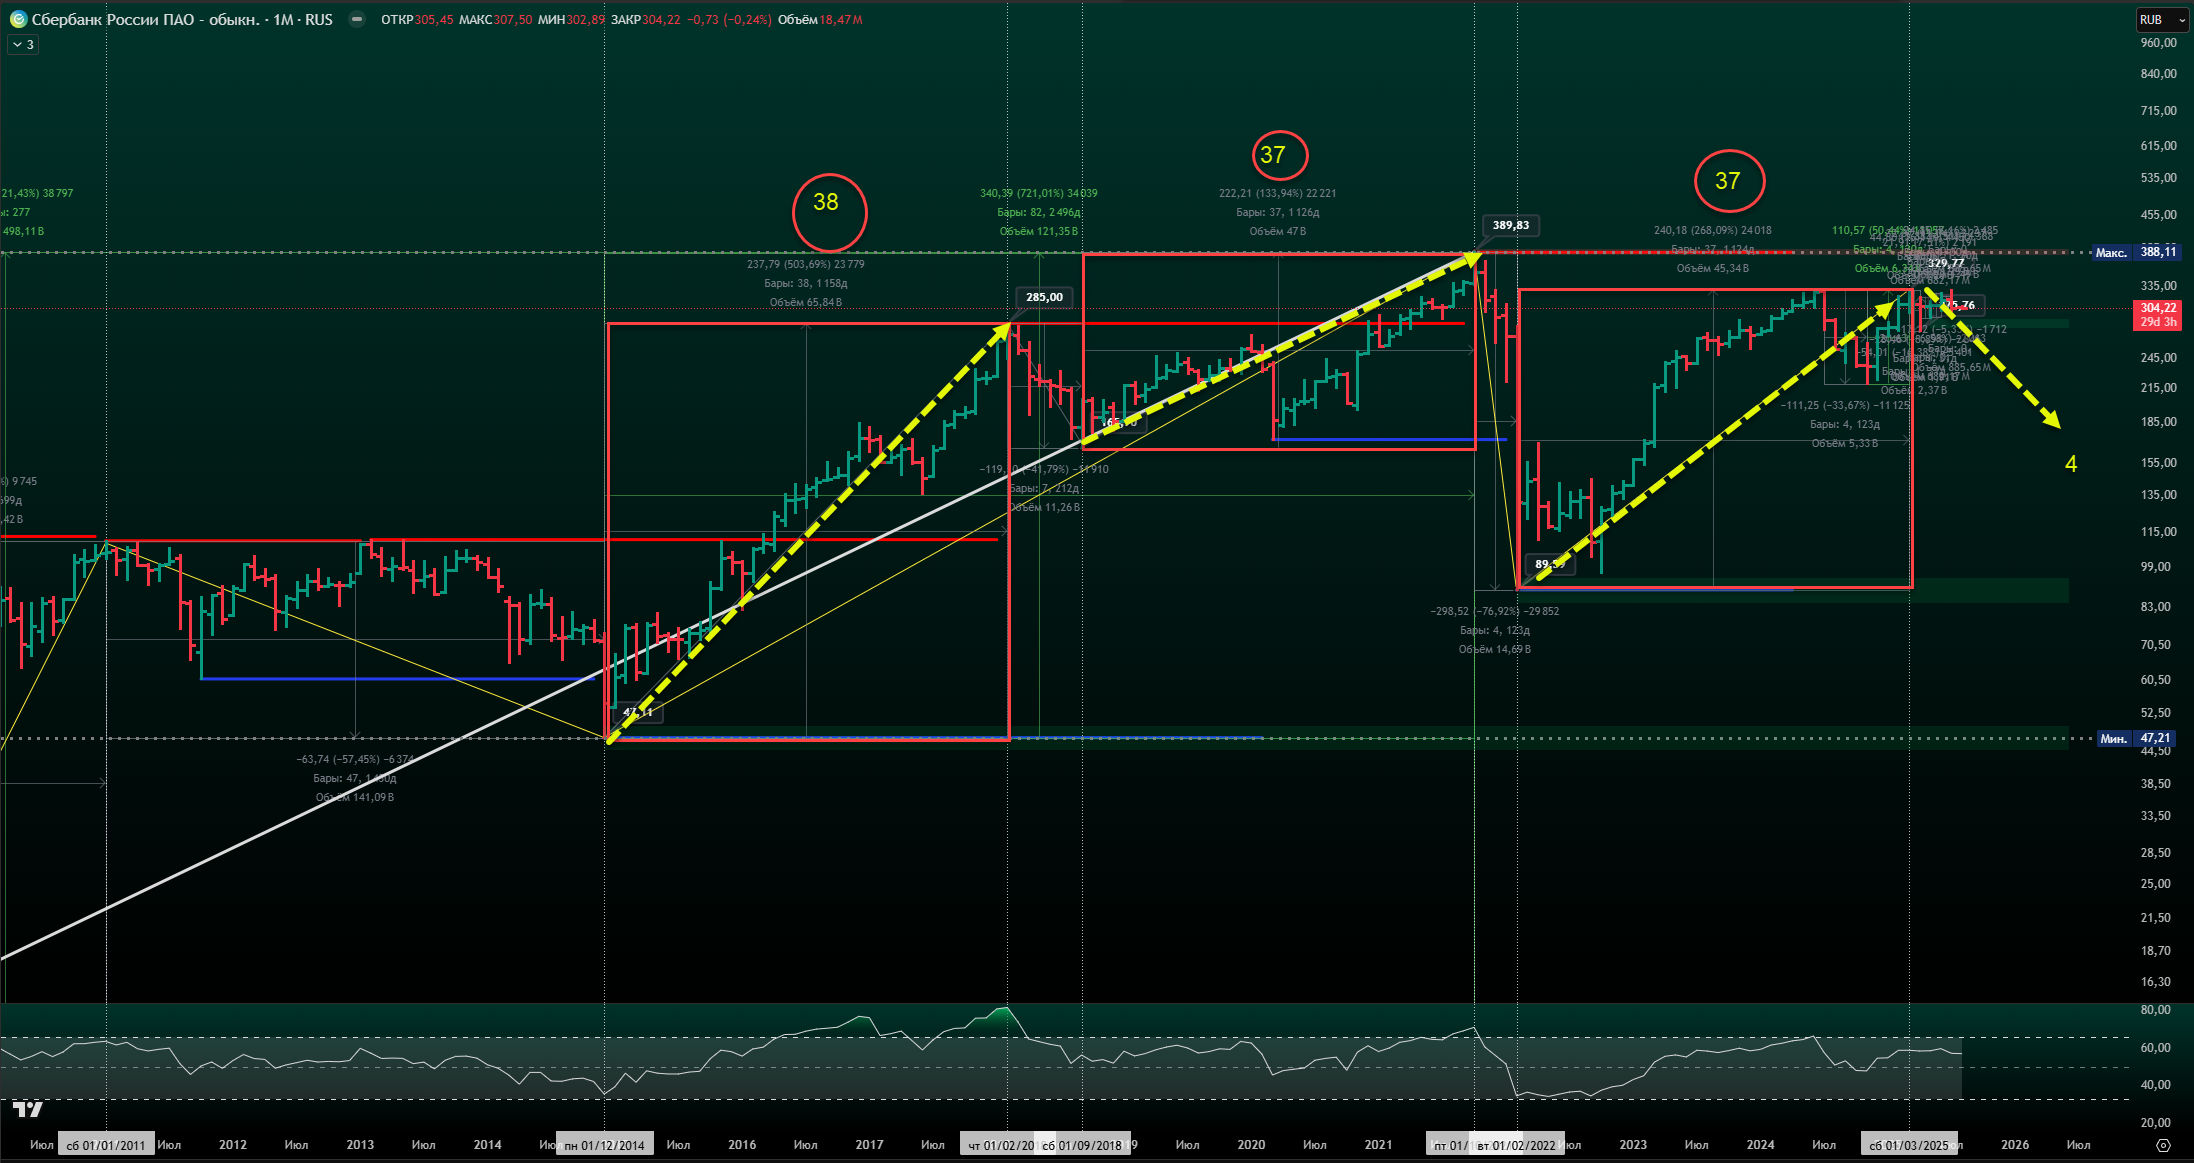Screen dimensions: 2194x1163
Task: Click the 16,30 price axis value
Action: point(2155,982)
